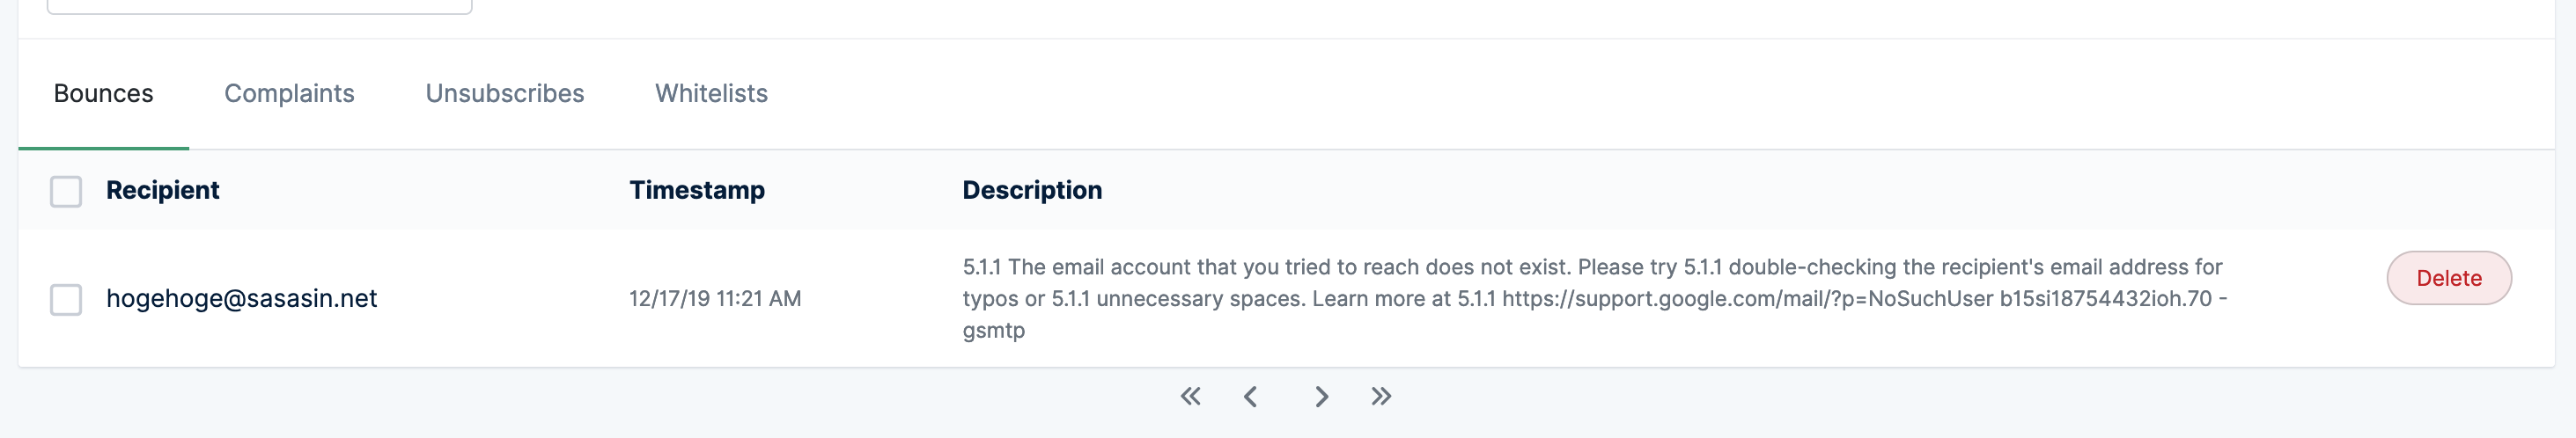The image size is (2576, 438).
Task: Open the Whitelists tab
Action: point(711,94)
